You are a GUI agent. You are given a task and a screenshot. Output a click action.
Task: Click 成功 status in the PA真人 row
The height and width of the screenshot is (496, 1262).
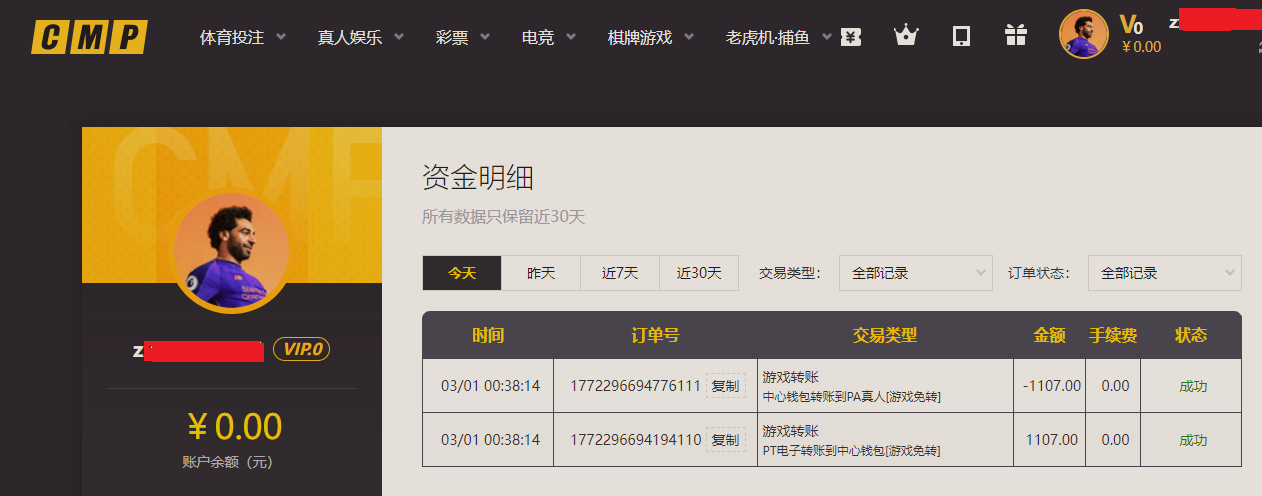1193,386
